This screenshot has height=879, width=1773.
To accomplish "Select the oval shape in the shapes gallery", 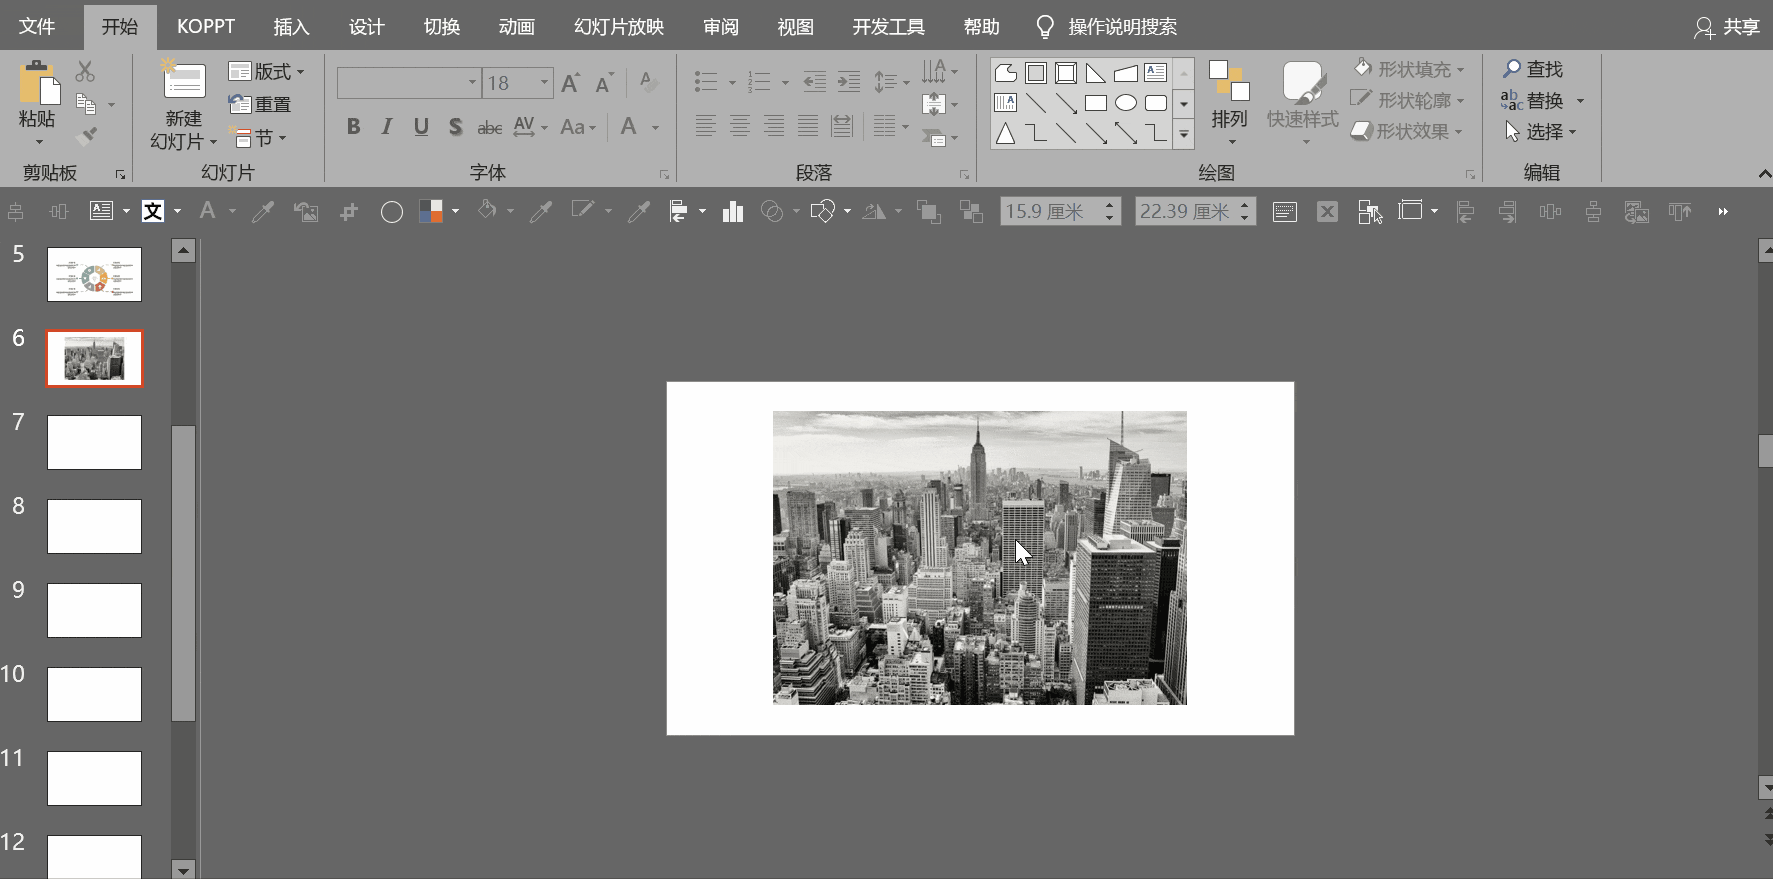I will click(x=1126, y=103).
